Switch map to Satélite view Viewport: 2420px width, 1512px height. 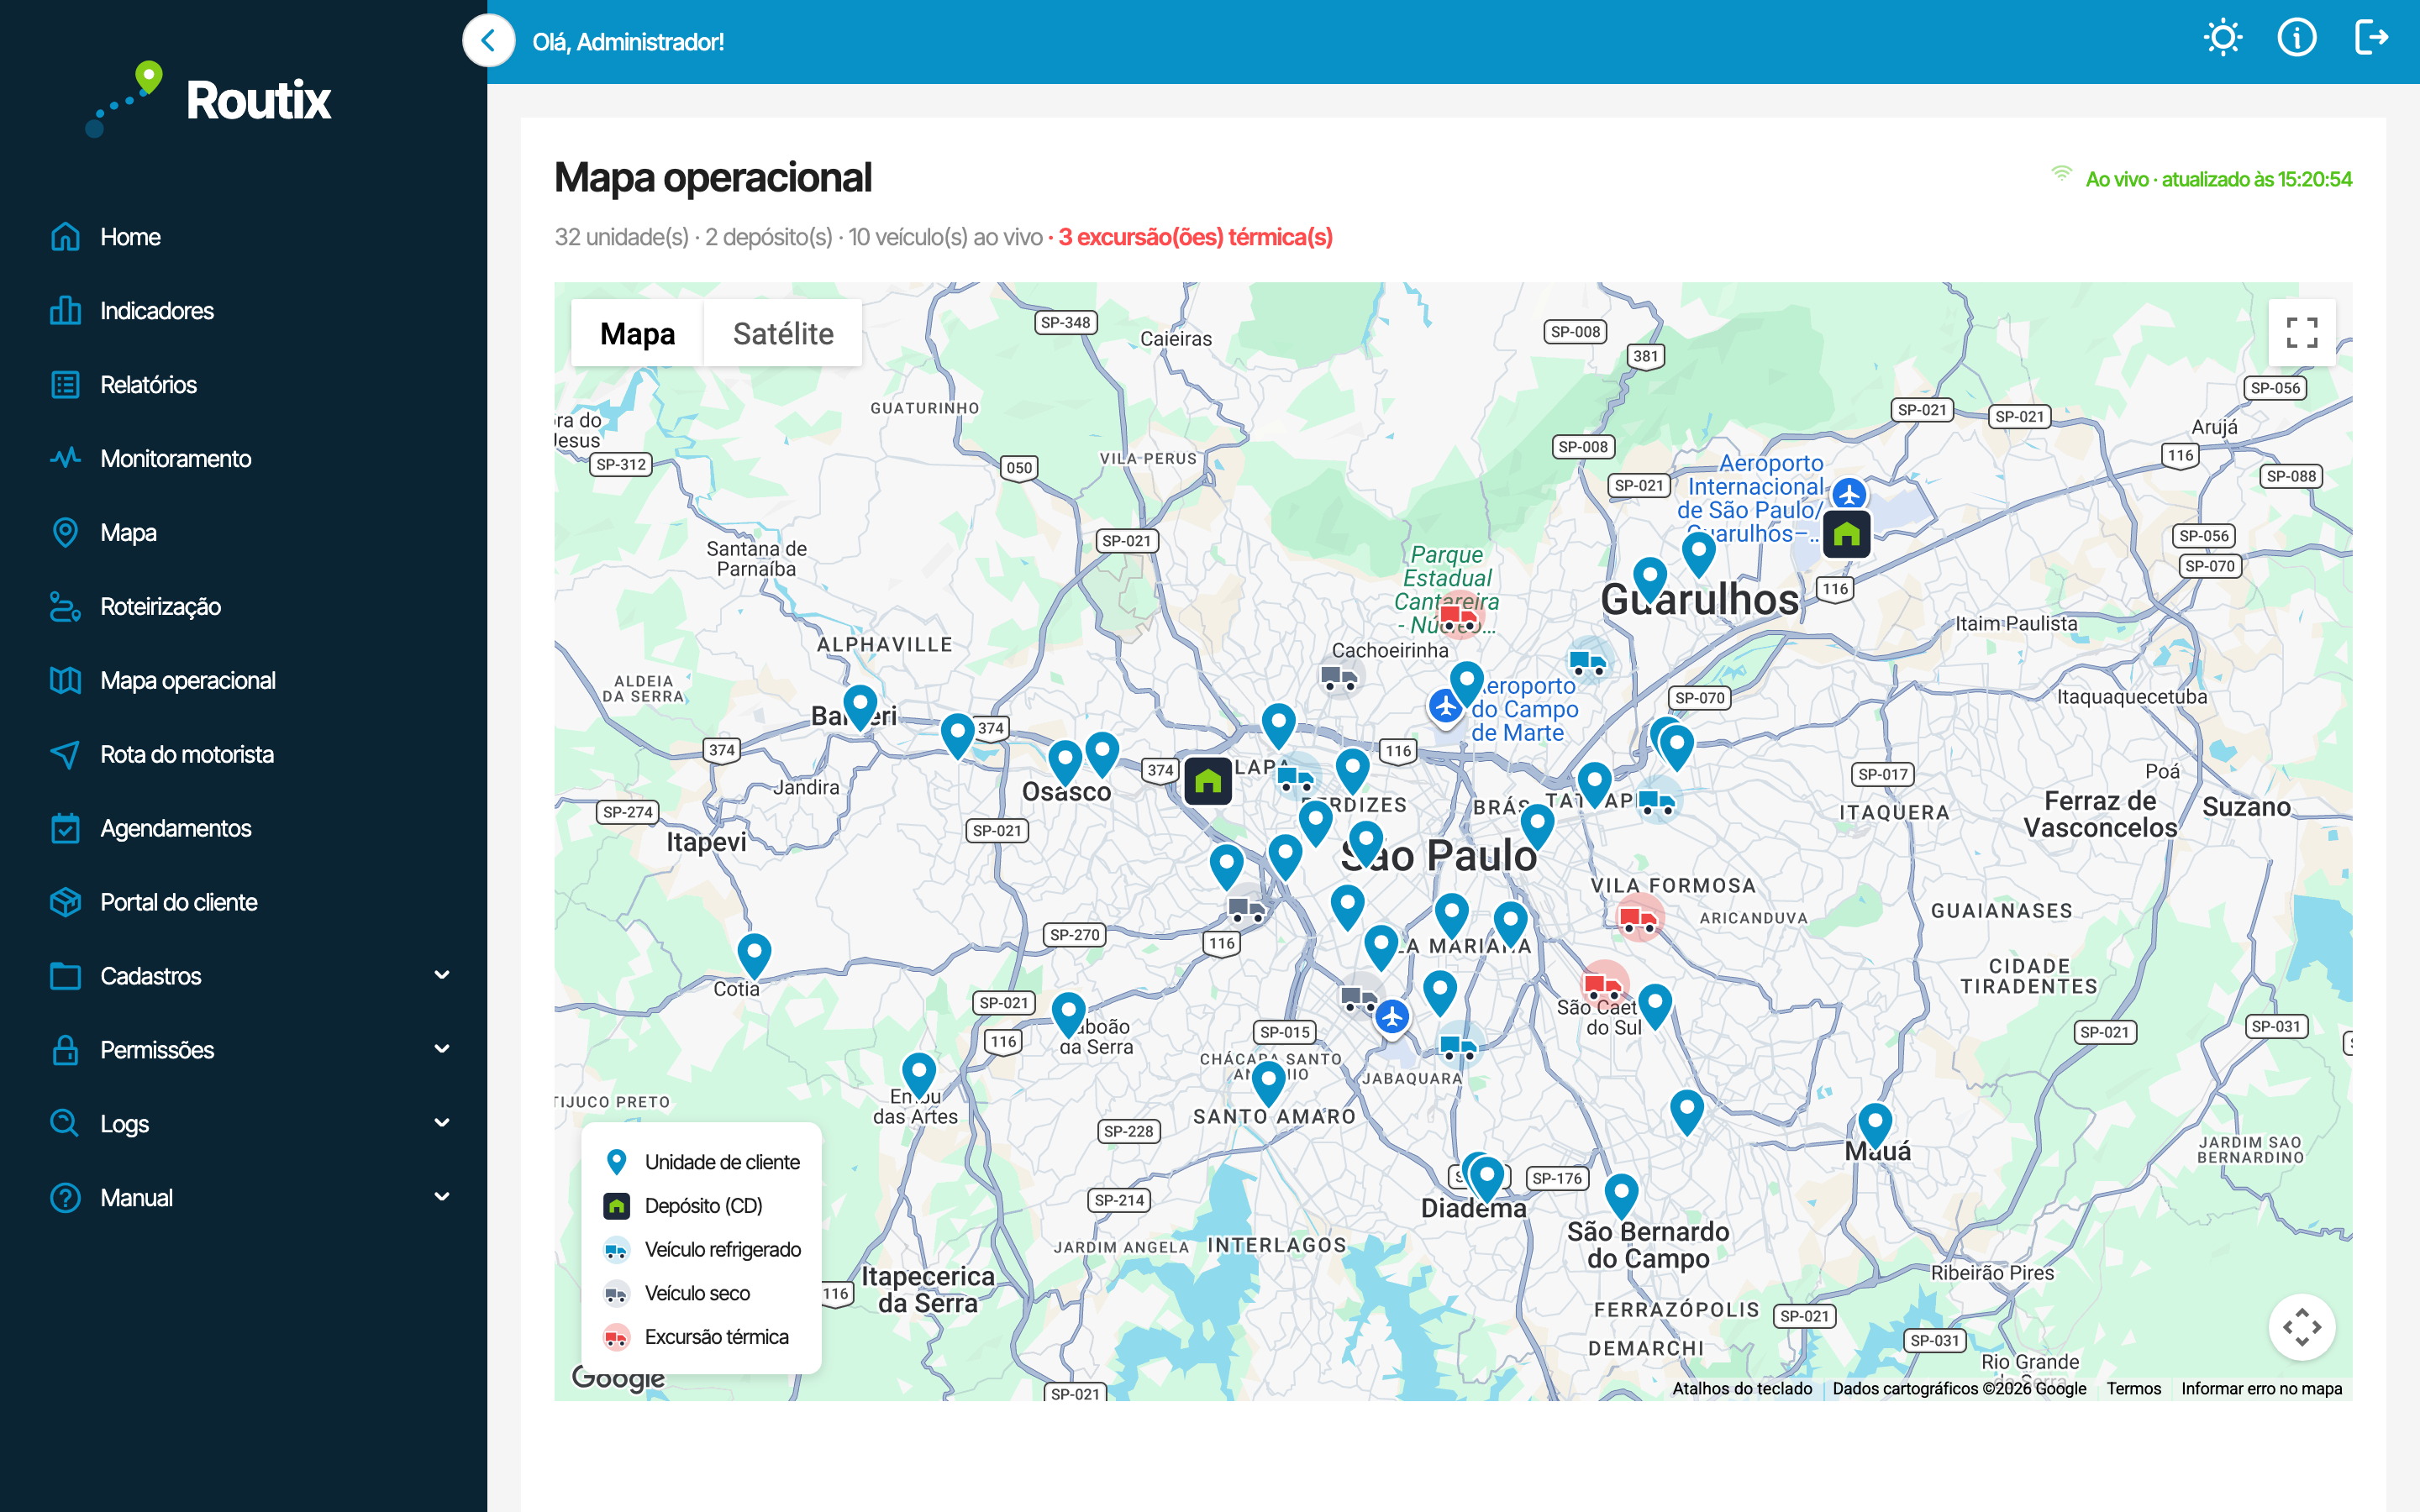783,334
